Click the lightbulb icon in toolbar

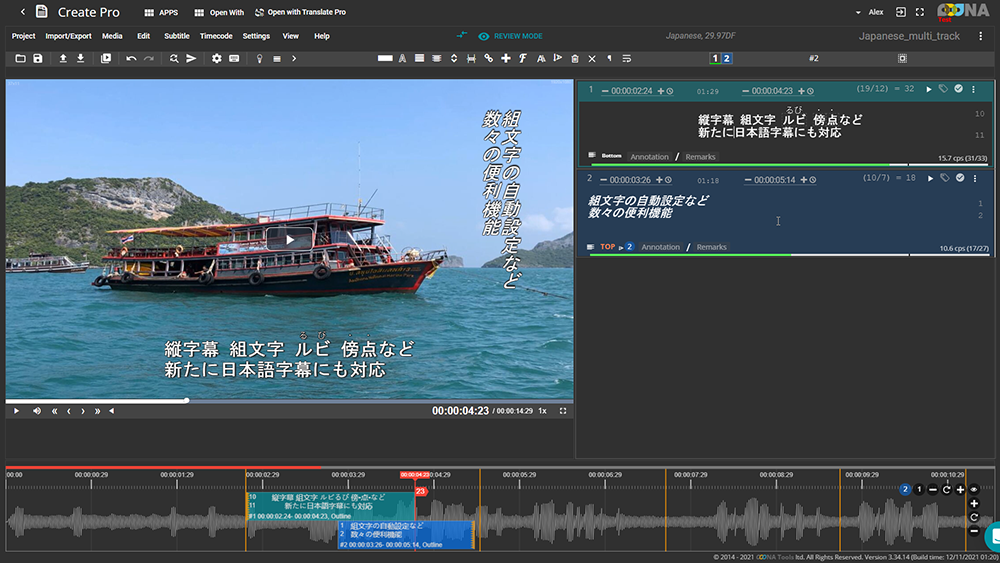(259, 59)
